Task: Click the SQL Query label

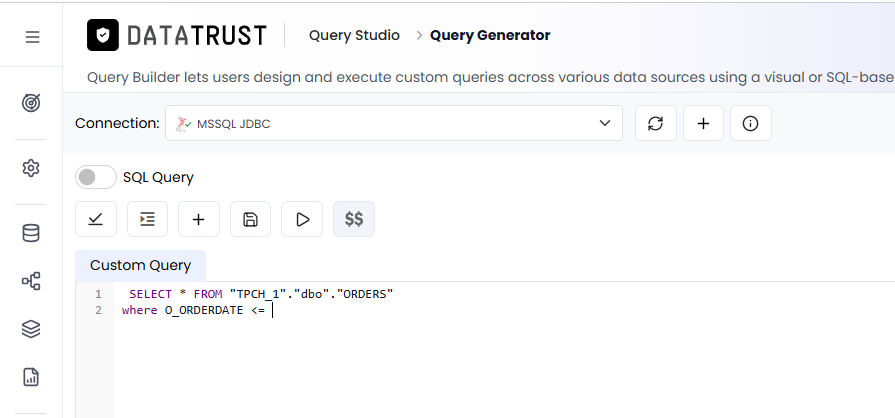Action: point(158,178)
